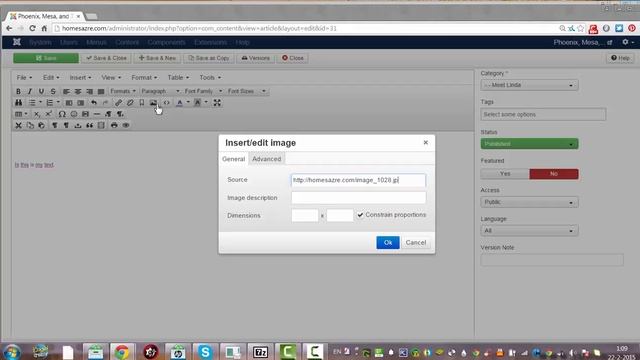Click the Superscript icon
Image resolution: width=640 pixels, height=360 pixels.
coord(49,114)
